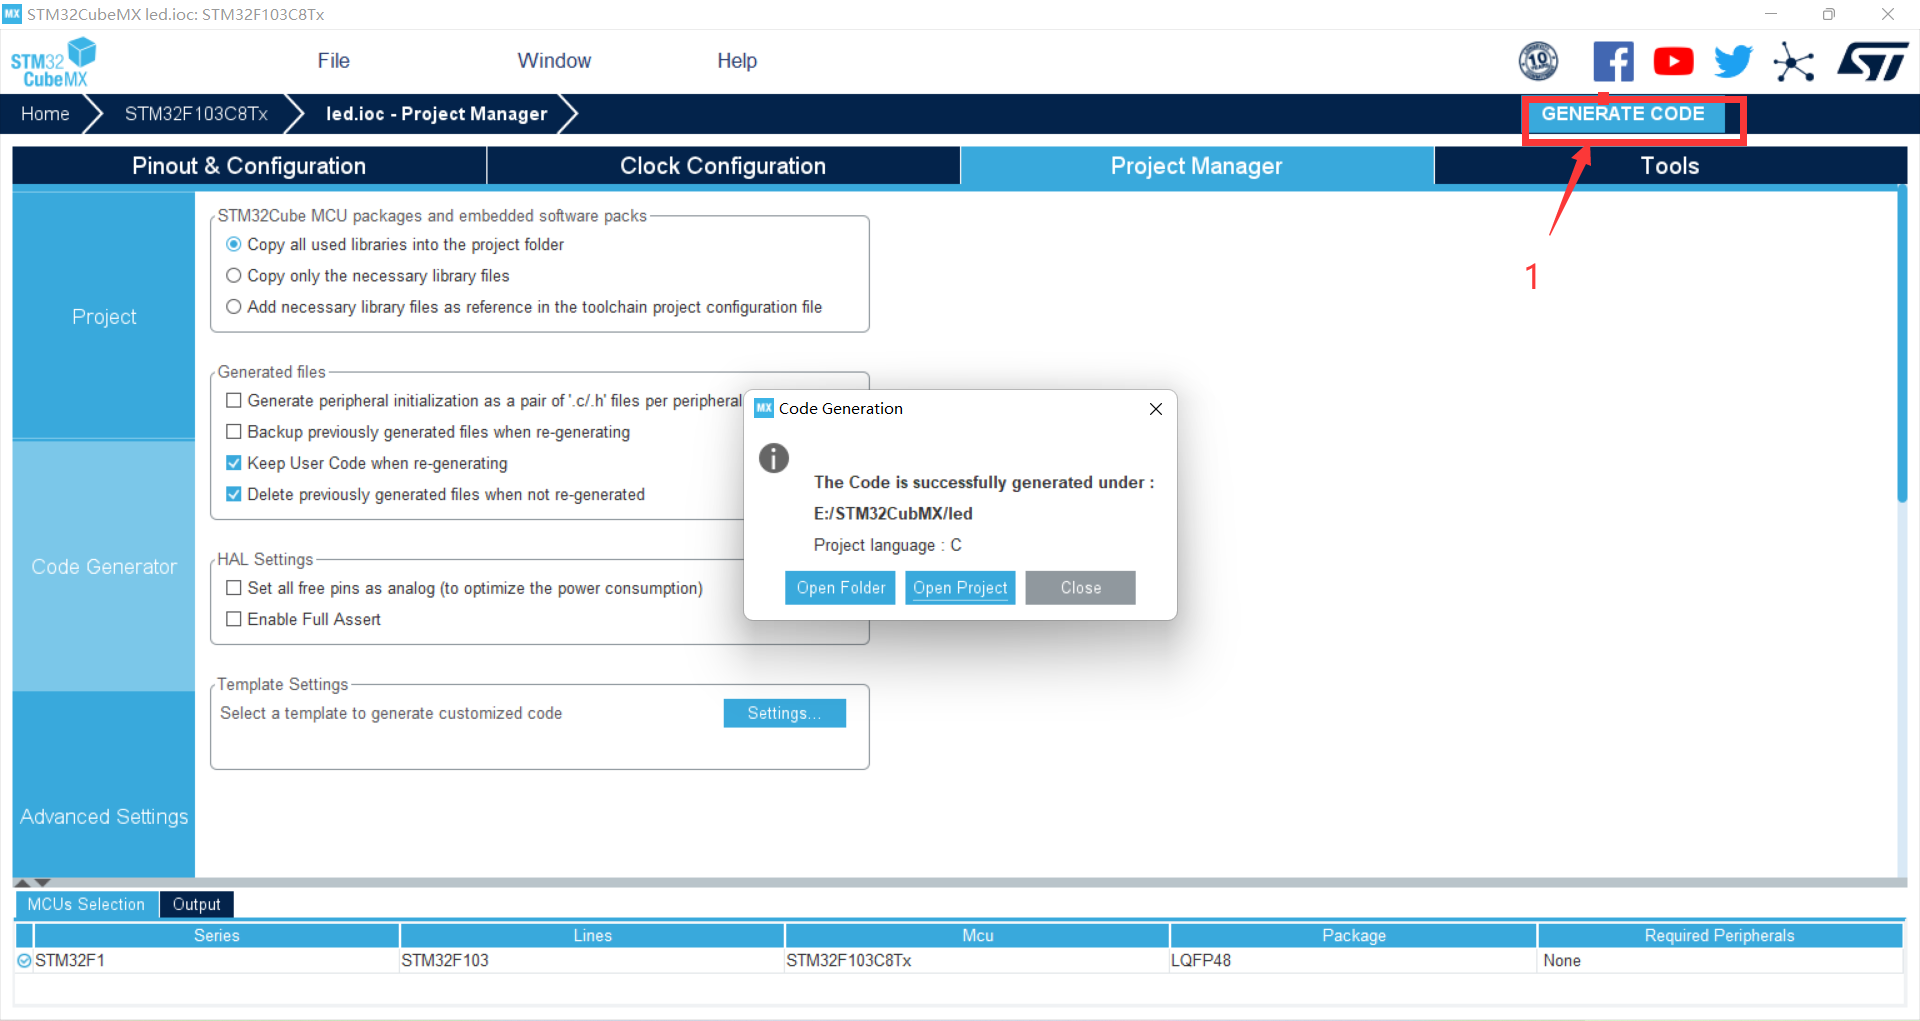The height and width of the screenshot is (1021, 1920).
Task: Click the MX icon in the dialog title
Action: (764, 408)
